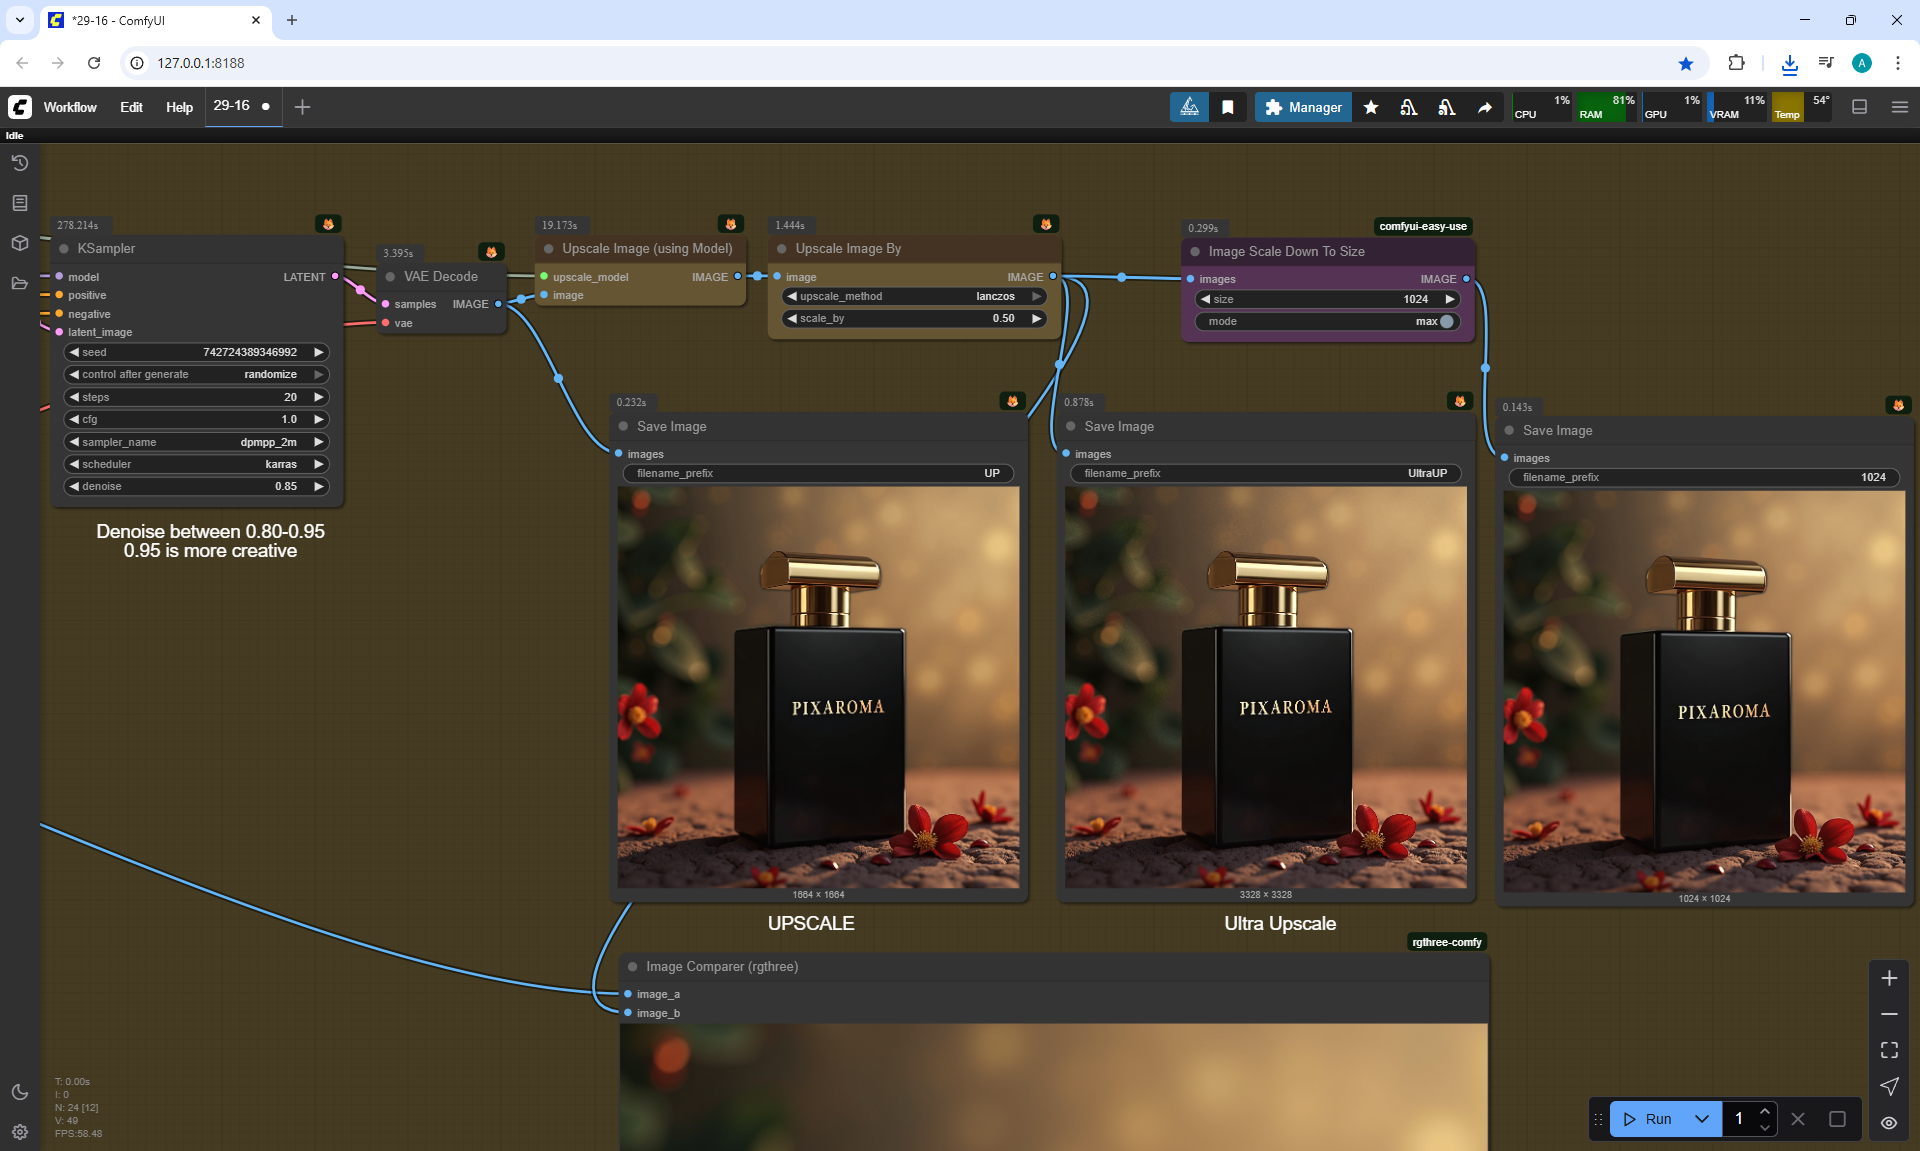Click the bookmark icon in toolbar
Image resolution: width=1920 pixels, height=1151 pixels.
[1228, 107]
